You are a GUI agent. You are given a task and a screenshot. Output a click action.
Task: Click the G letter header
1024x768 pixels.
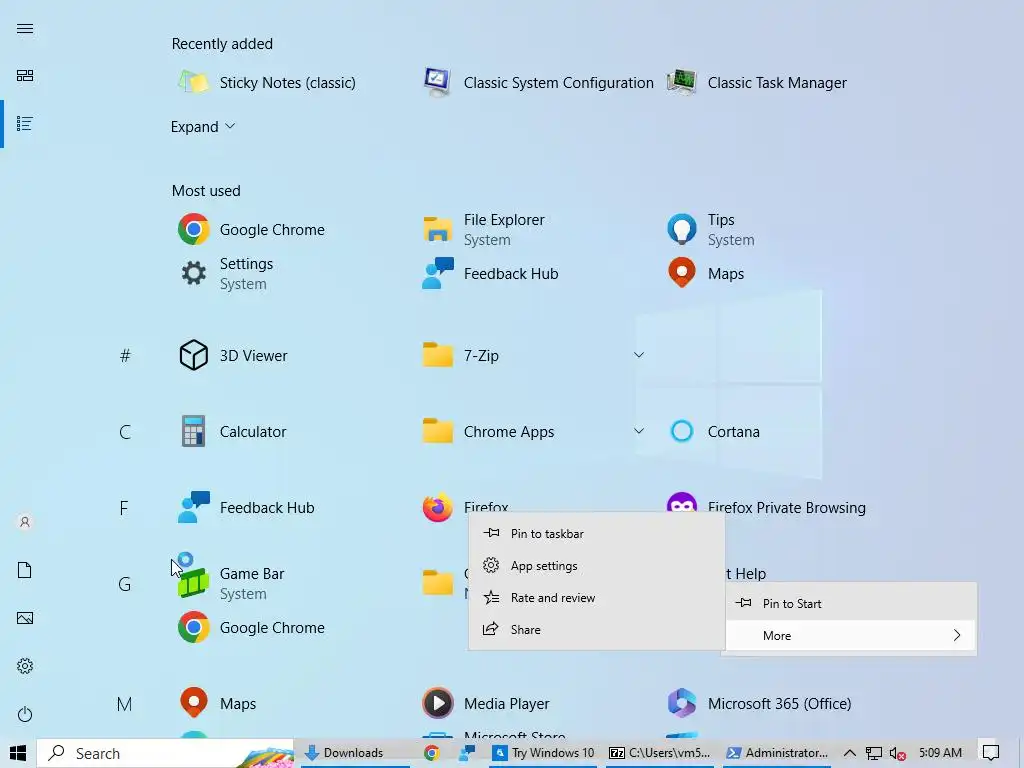pos(125,584)
